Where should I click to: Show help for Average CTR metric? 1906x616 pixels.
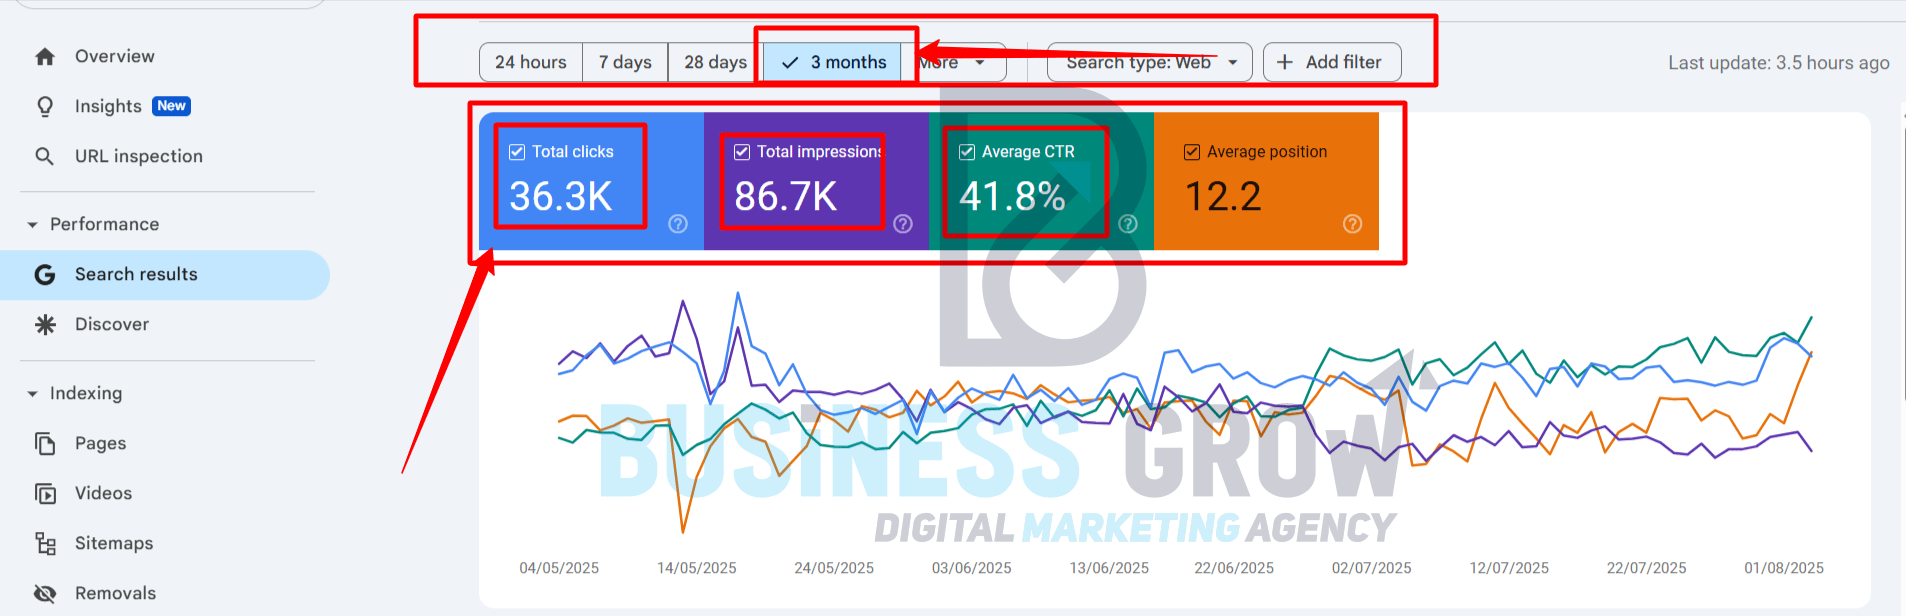click(1128, 224)
